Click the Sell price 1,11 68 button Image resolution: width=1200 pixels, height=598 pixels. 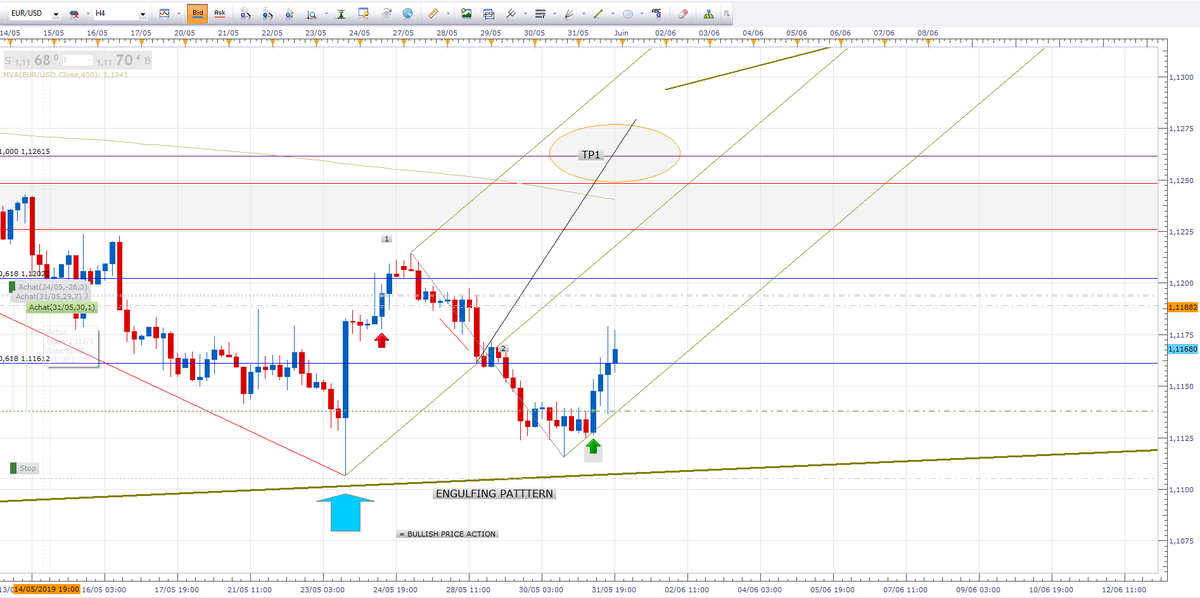[32, 60]
